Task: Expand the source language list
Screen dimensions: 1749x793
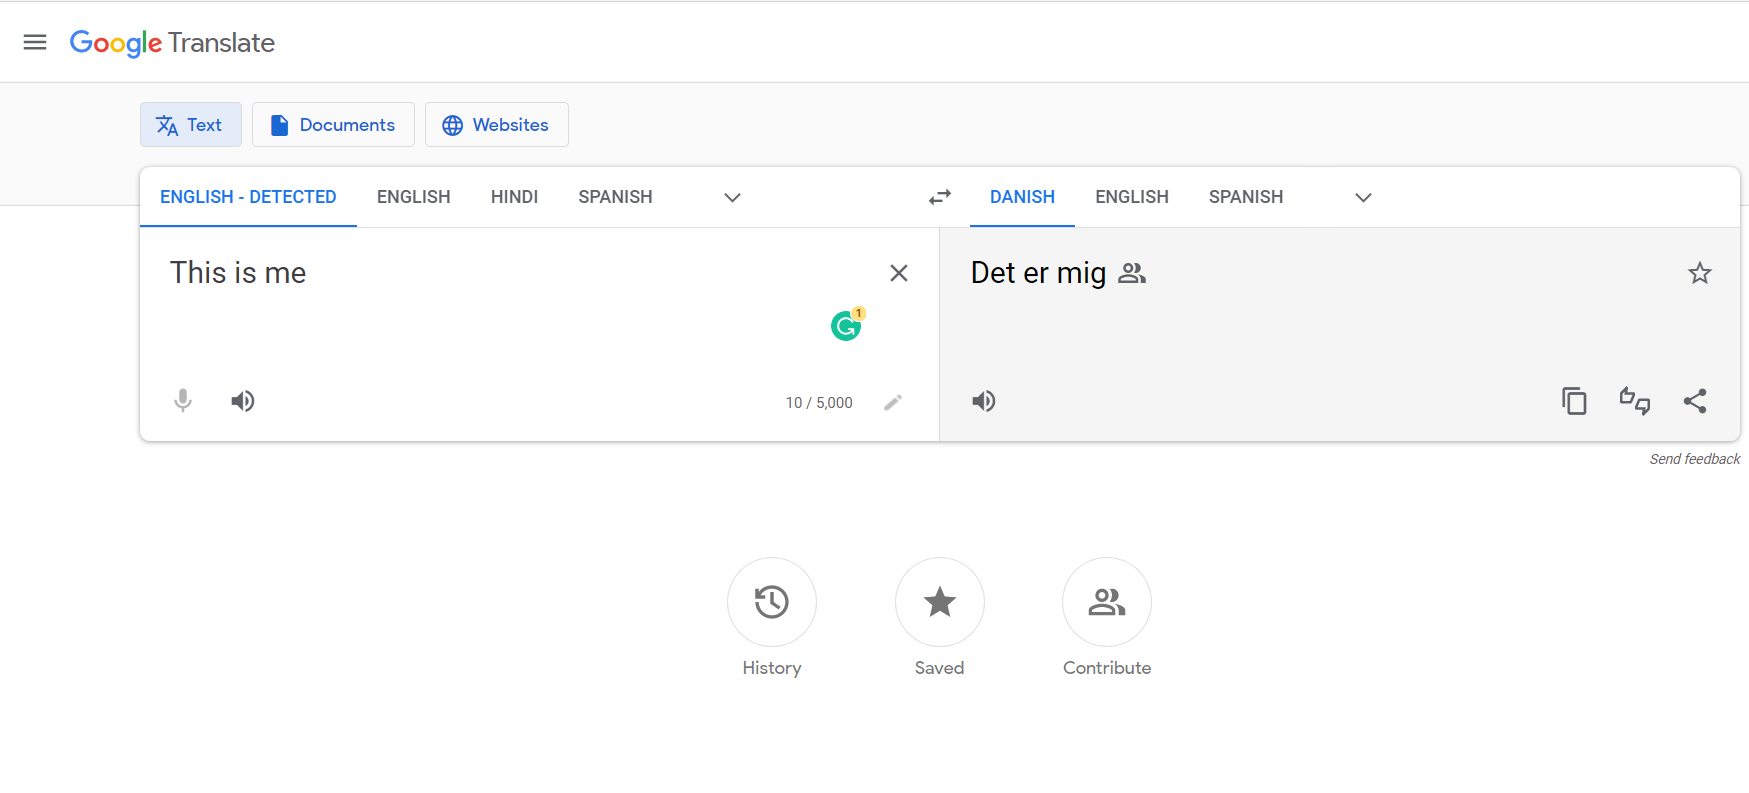Action: [x=732, y=197]
